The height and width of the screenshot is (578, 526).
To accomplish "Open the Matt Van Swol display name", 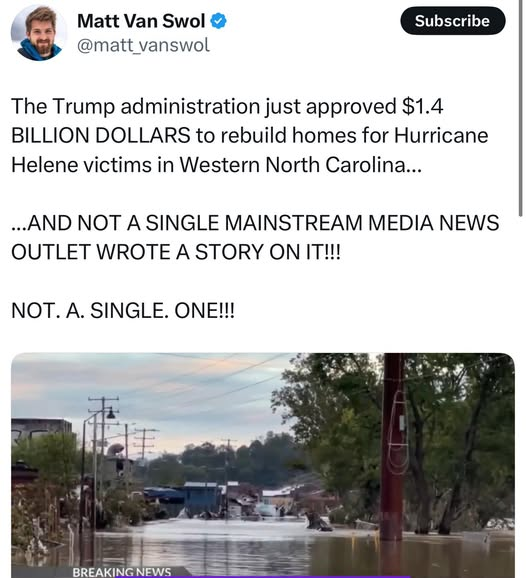I will pyautogui.click(x=141, y=21).
